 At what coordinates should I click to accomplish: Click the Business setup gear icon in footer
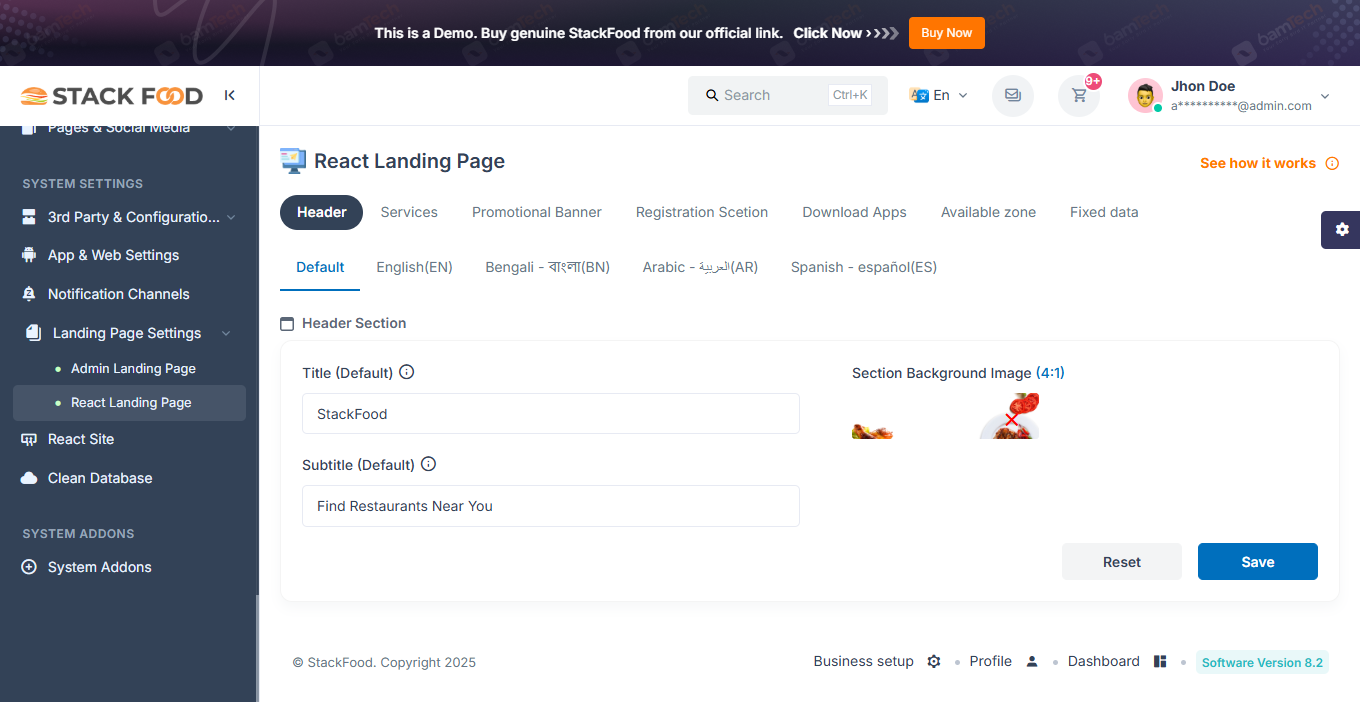(x=934, y=661)
